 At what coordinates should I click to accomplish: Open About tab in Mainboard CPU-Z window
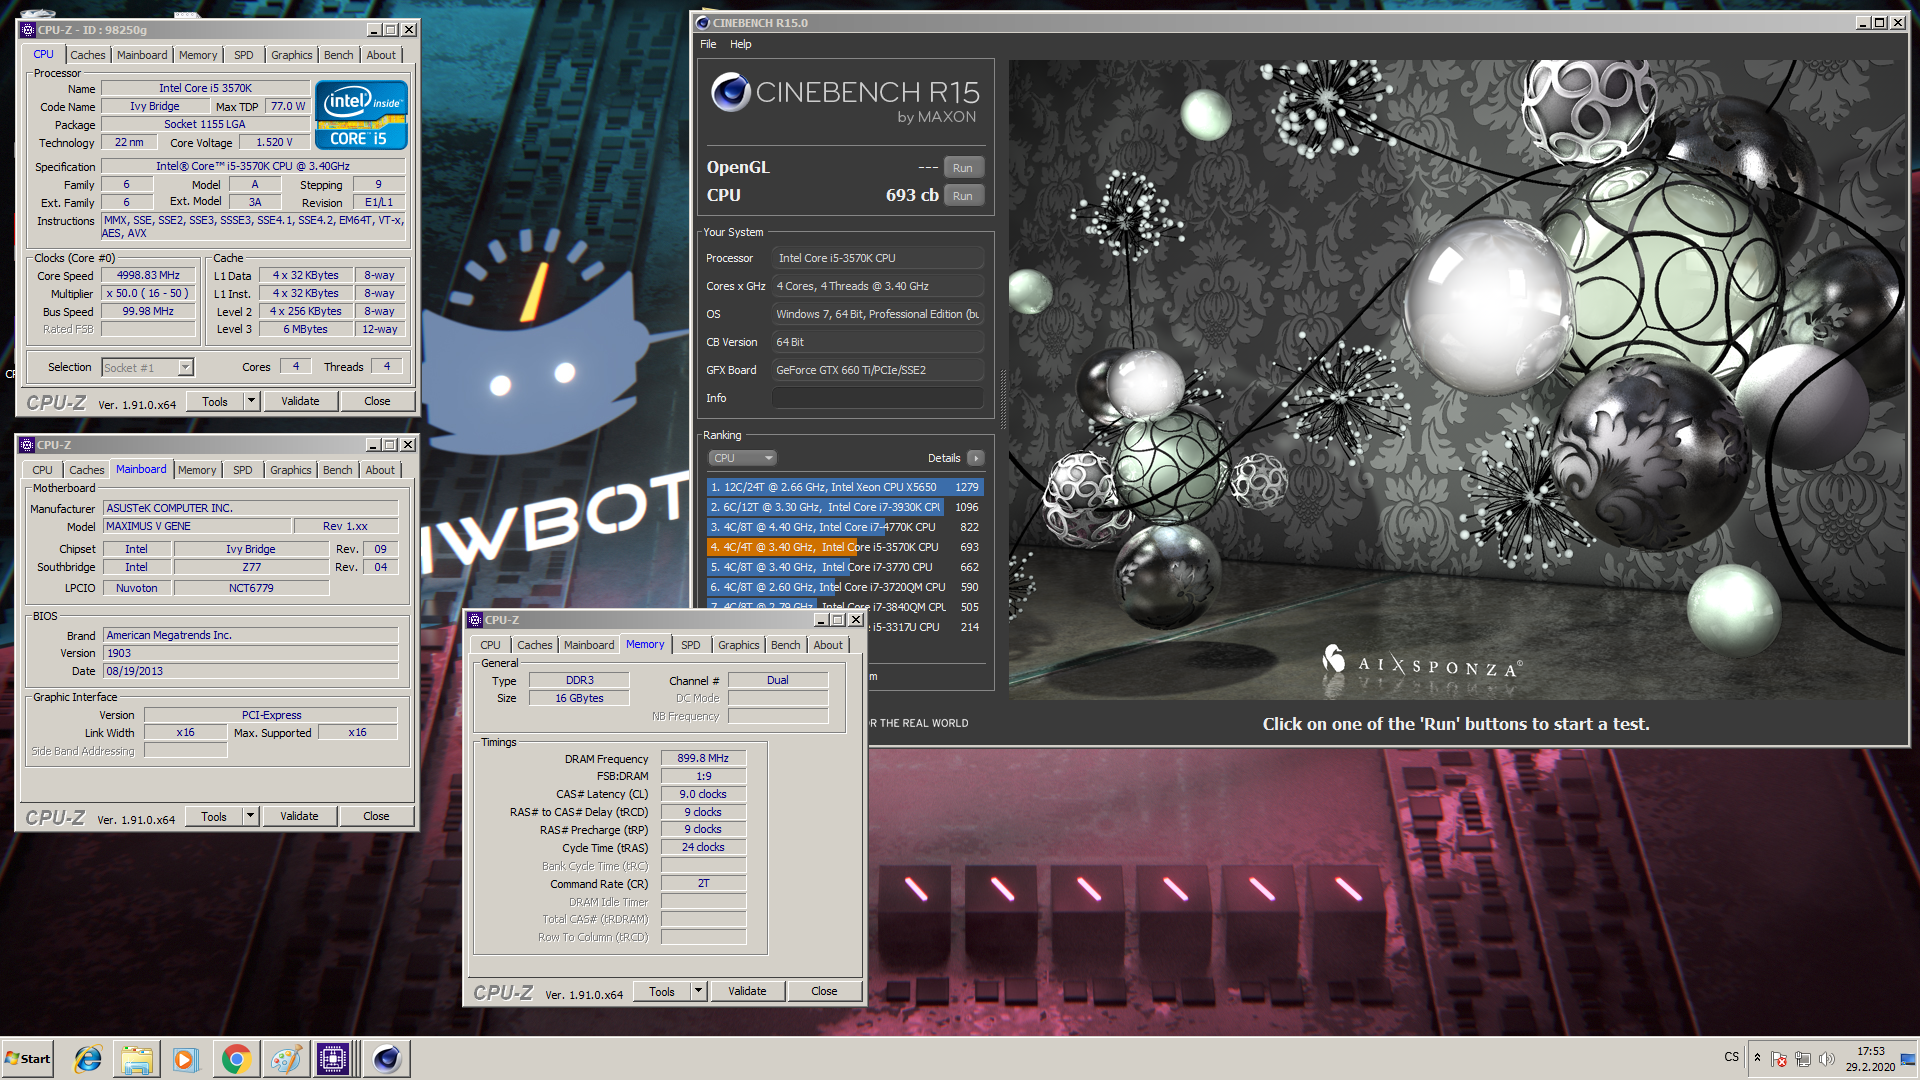pyautogui.click(x=380, y=470)
